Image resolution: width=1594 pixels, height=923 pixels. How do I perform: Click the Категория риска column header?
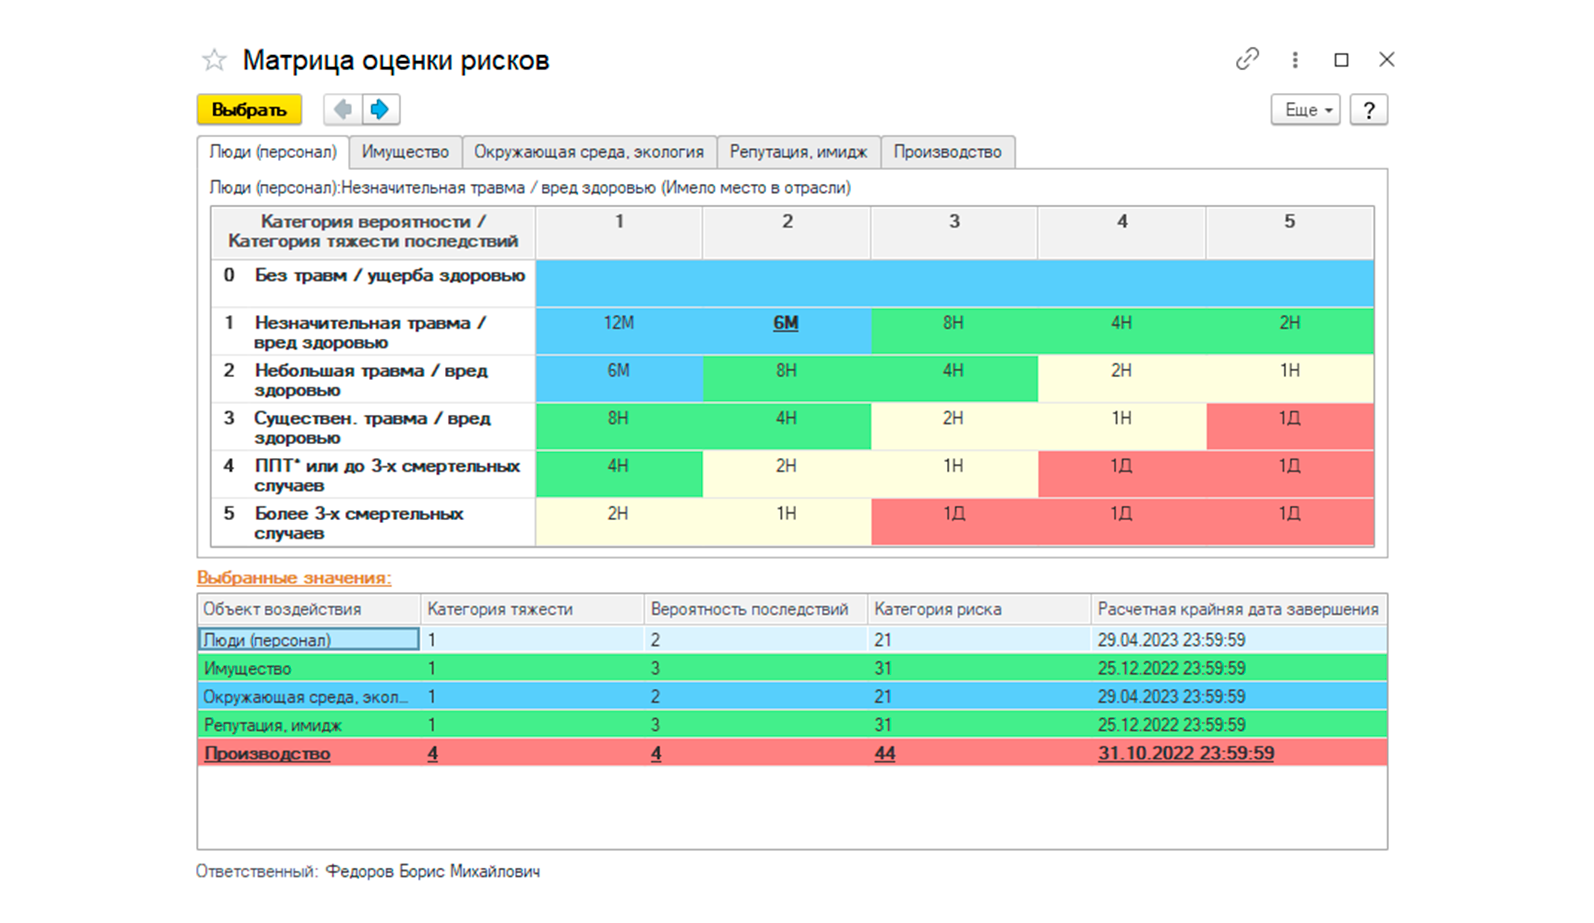(x=937, y=609)
